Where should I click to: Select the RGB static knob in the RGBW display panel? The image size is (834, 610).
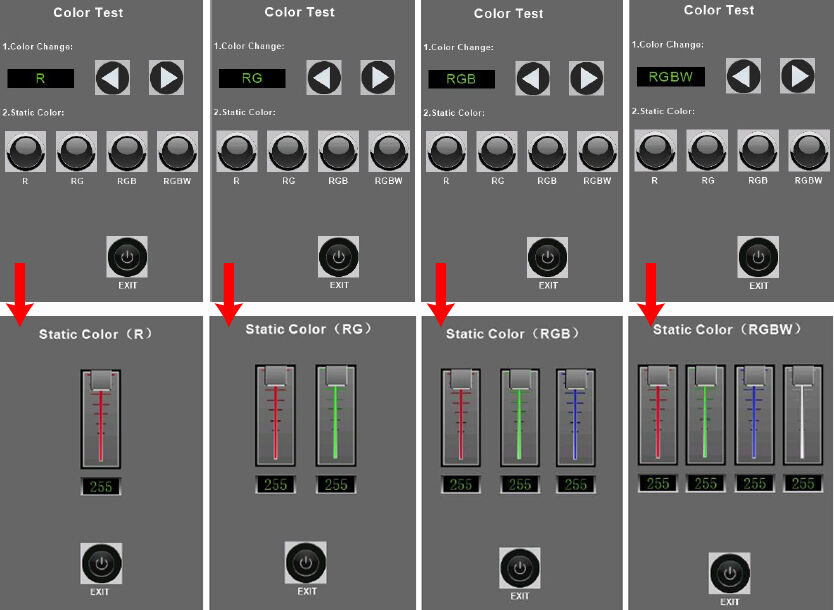coord(758,151)
